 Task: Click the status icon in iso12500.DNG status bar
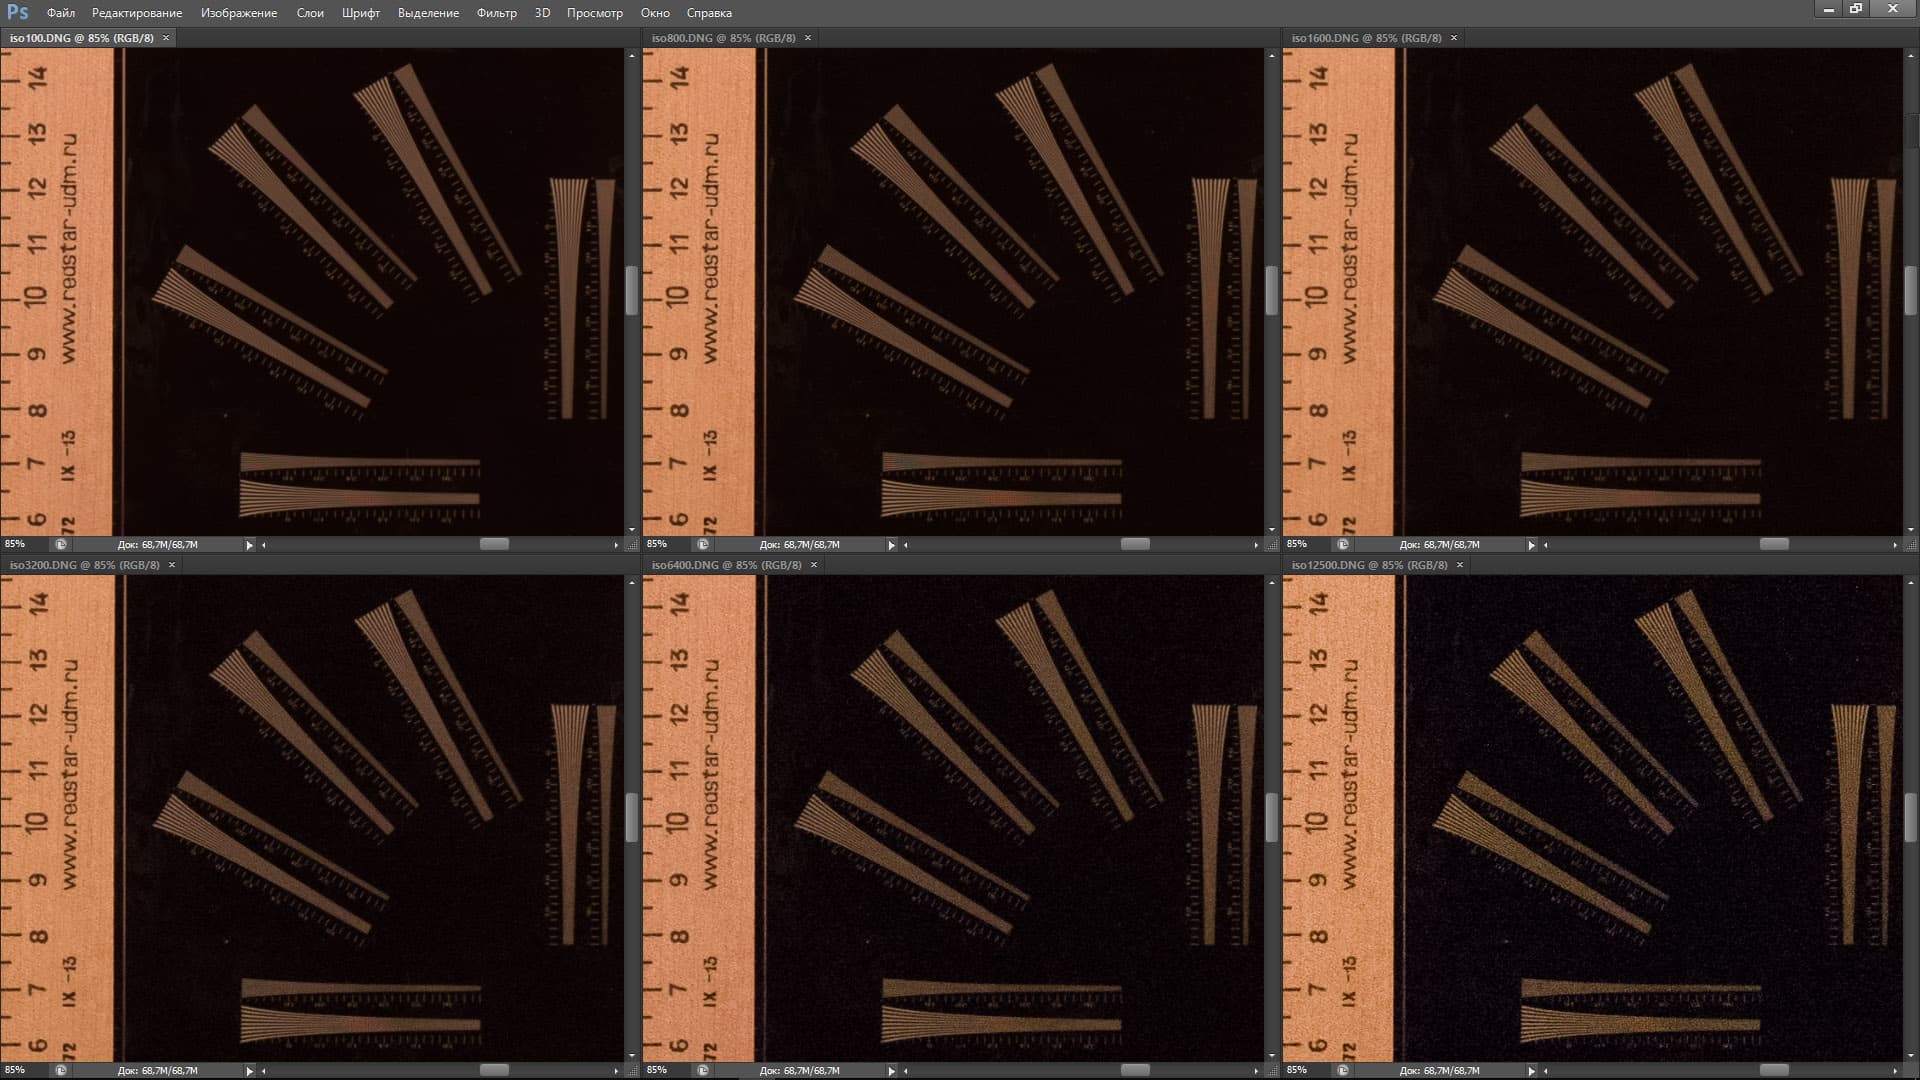coord(1343,1071)
